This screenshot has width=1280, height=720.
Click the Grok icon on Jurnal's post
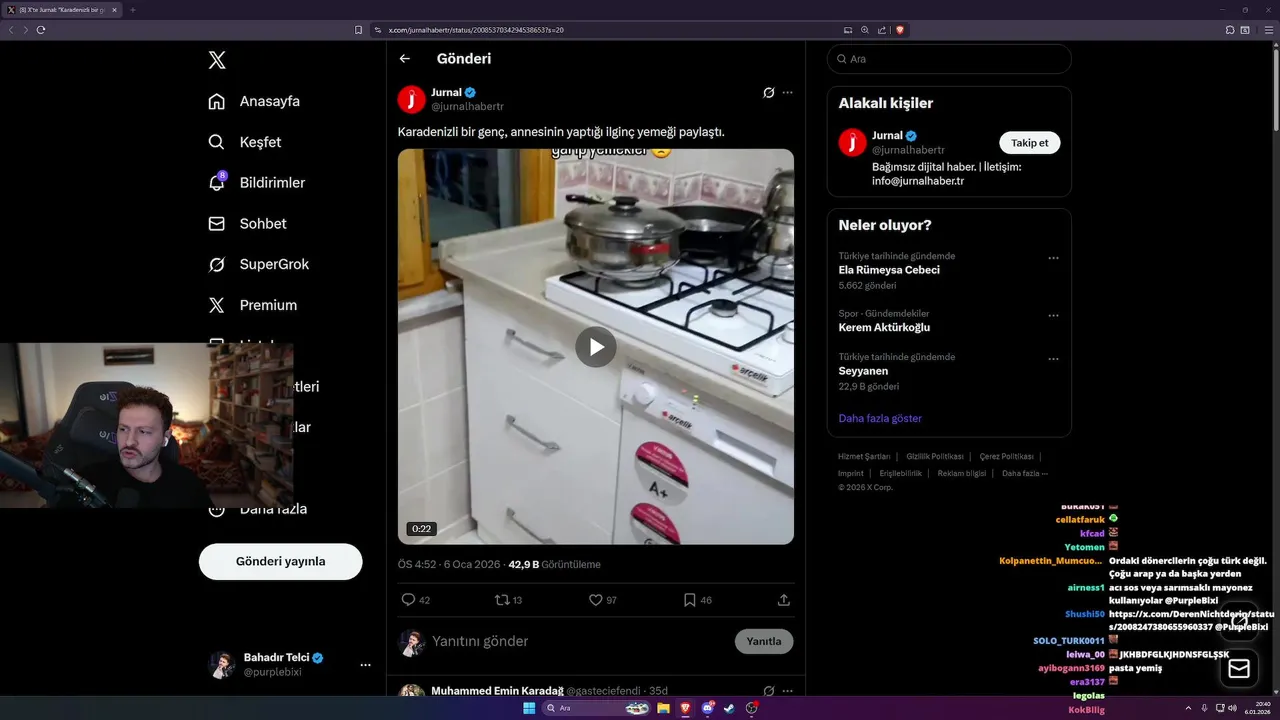769,93
